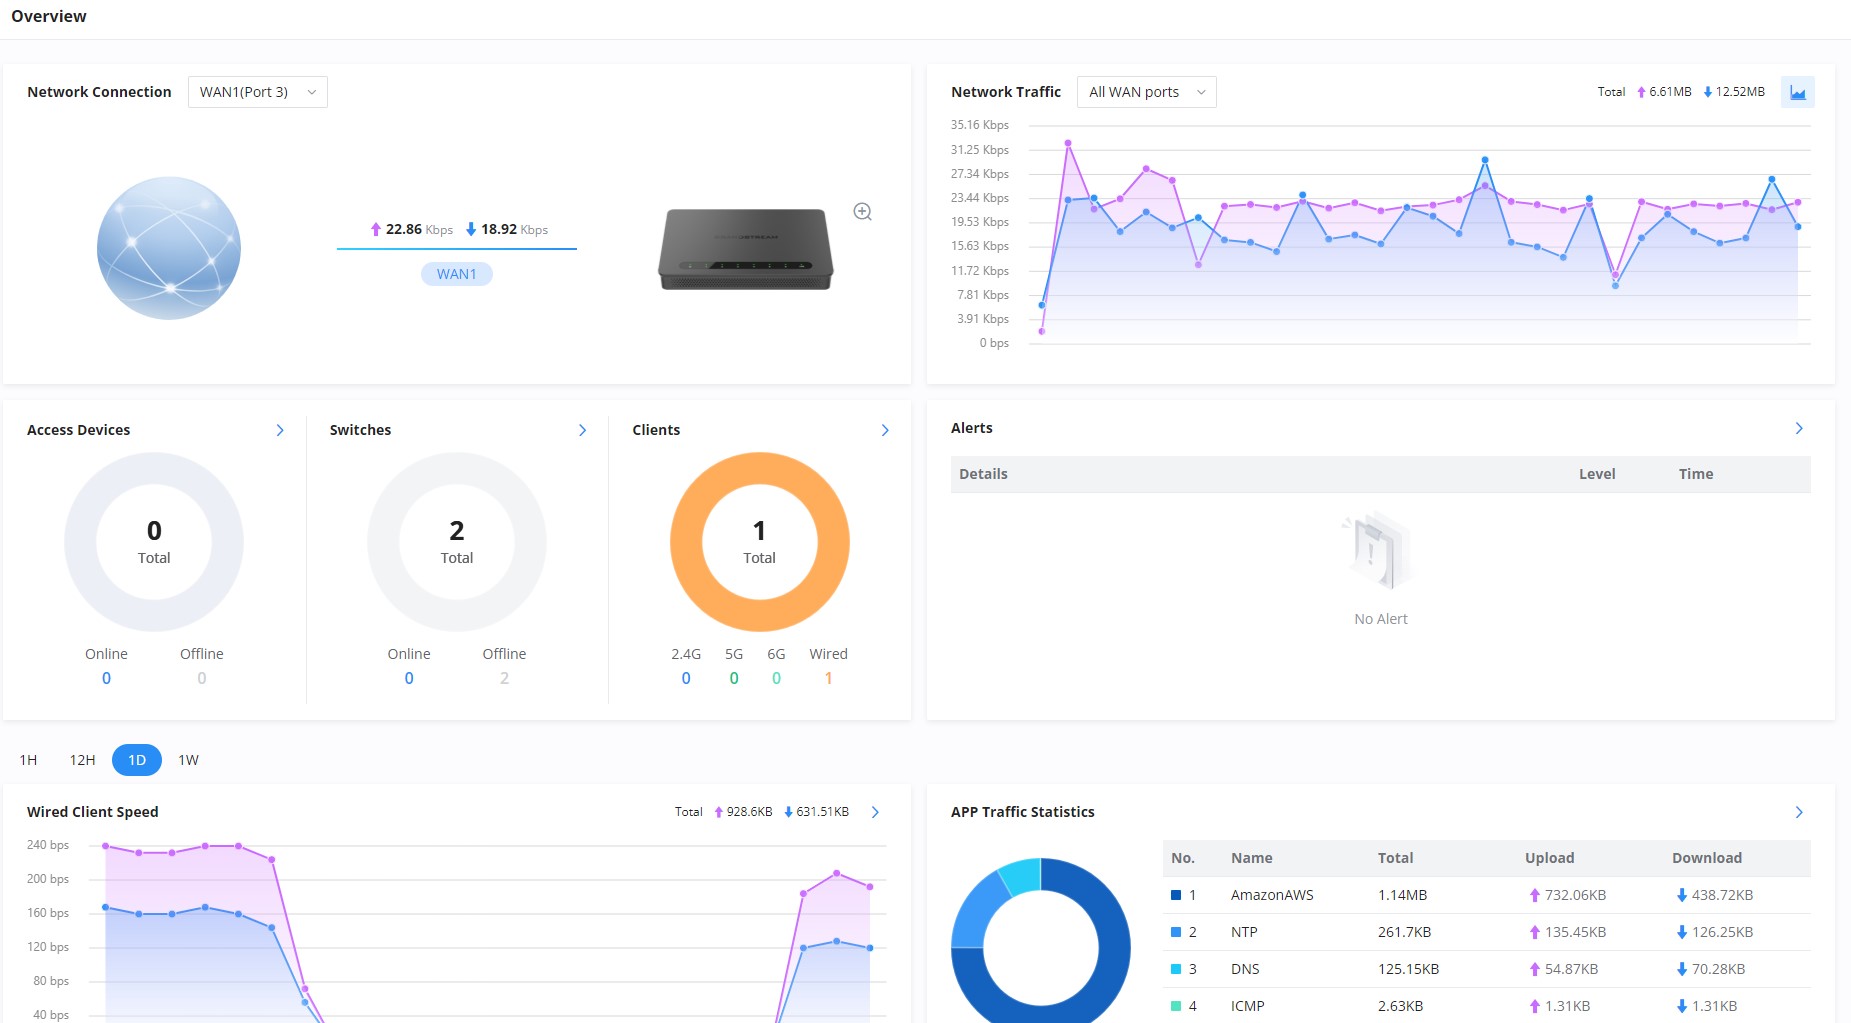The height and width of the screenshot is (1023, 1851).
Task: Open APP Traffic Statistics details arrow
Action: (x=1799, y=812)
